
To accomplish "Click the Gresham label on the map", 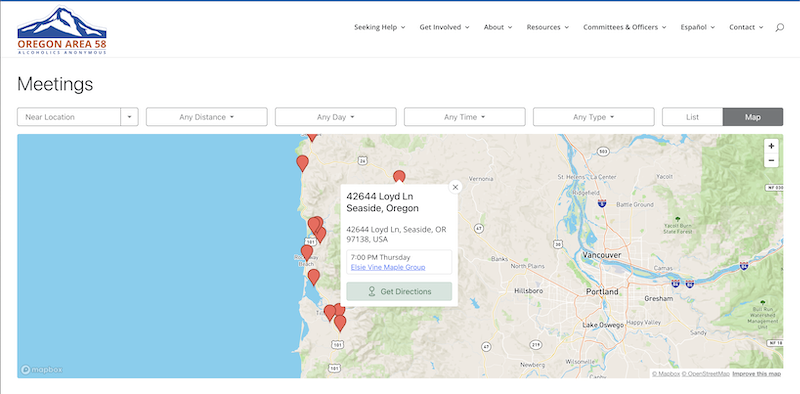I will coord(658,298).
